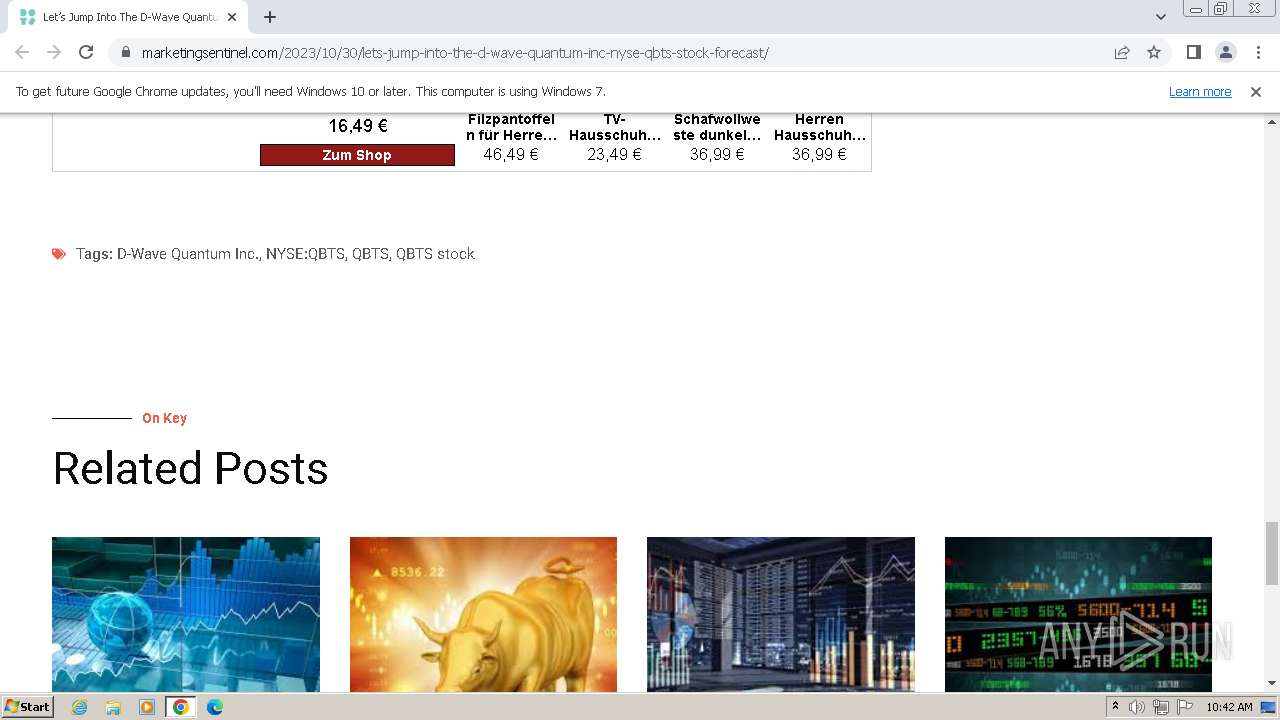Follow the QBTS tag link
The image size is (1280, 720).
click(x=370, y=254)
